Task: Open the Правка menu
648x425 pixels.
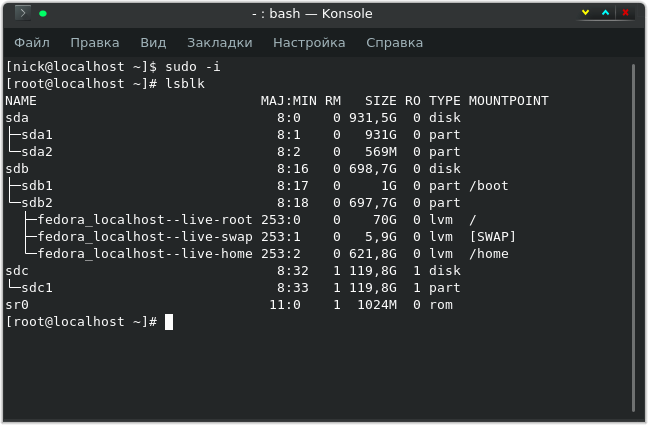Action: coord(95,43)
